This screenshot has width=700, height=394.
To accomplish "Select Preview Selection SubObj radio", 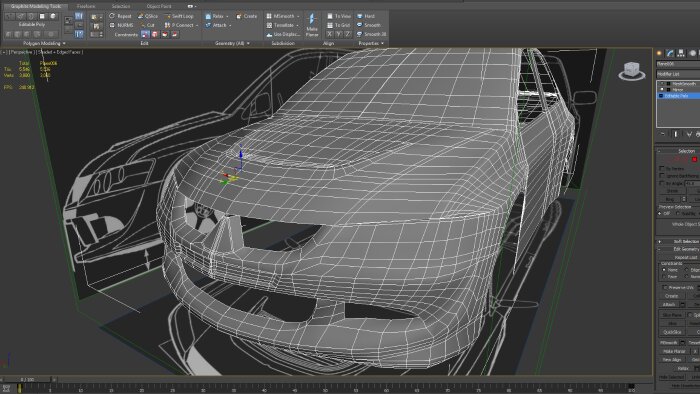I will tap(679, 214).
